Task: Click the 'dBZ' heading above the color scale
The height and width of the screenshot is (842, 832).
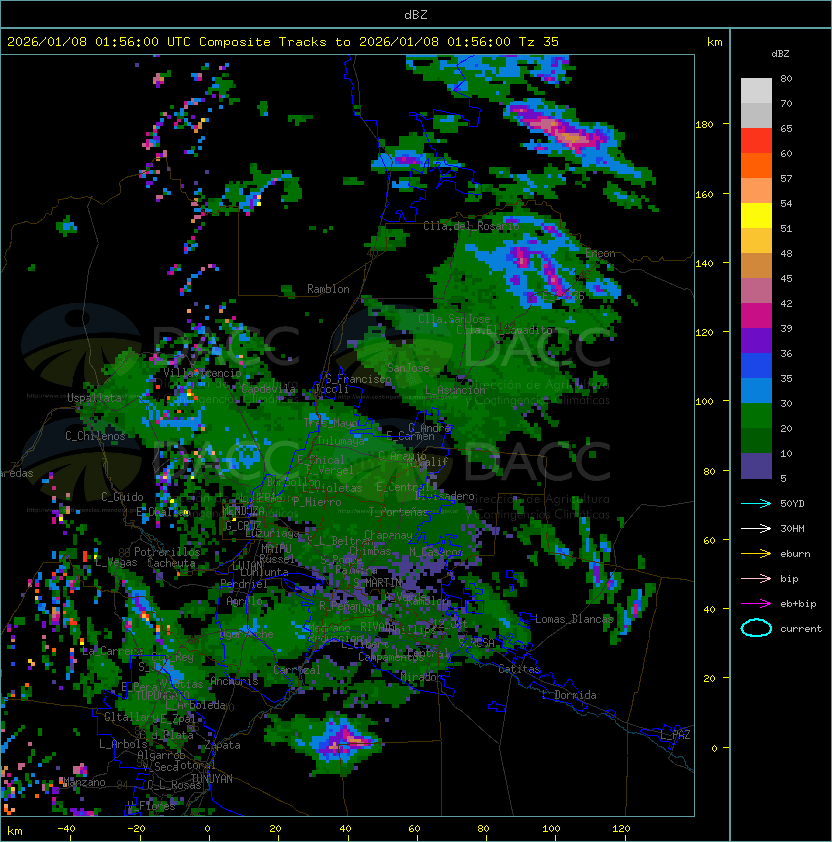Action: click(x=780, y=54)
